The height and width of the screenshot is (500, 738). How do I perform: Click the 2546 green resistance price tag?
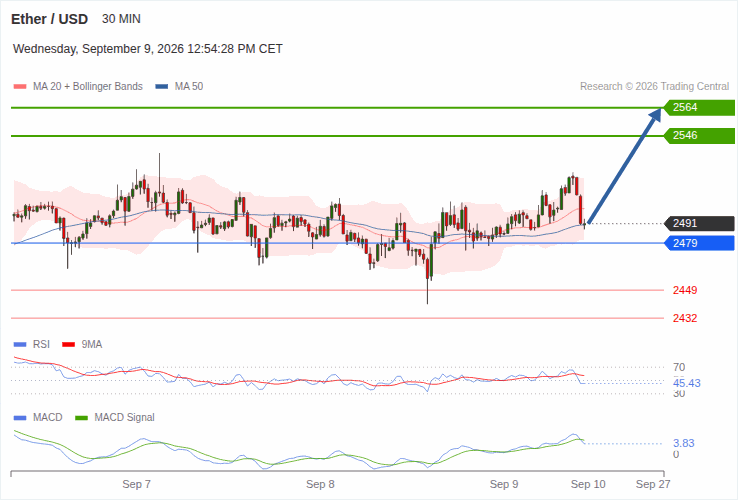[699, 136]
